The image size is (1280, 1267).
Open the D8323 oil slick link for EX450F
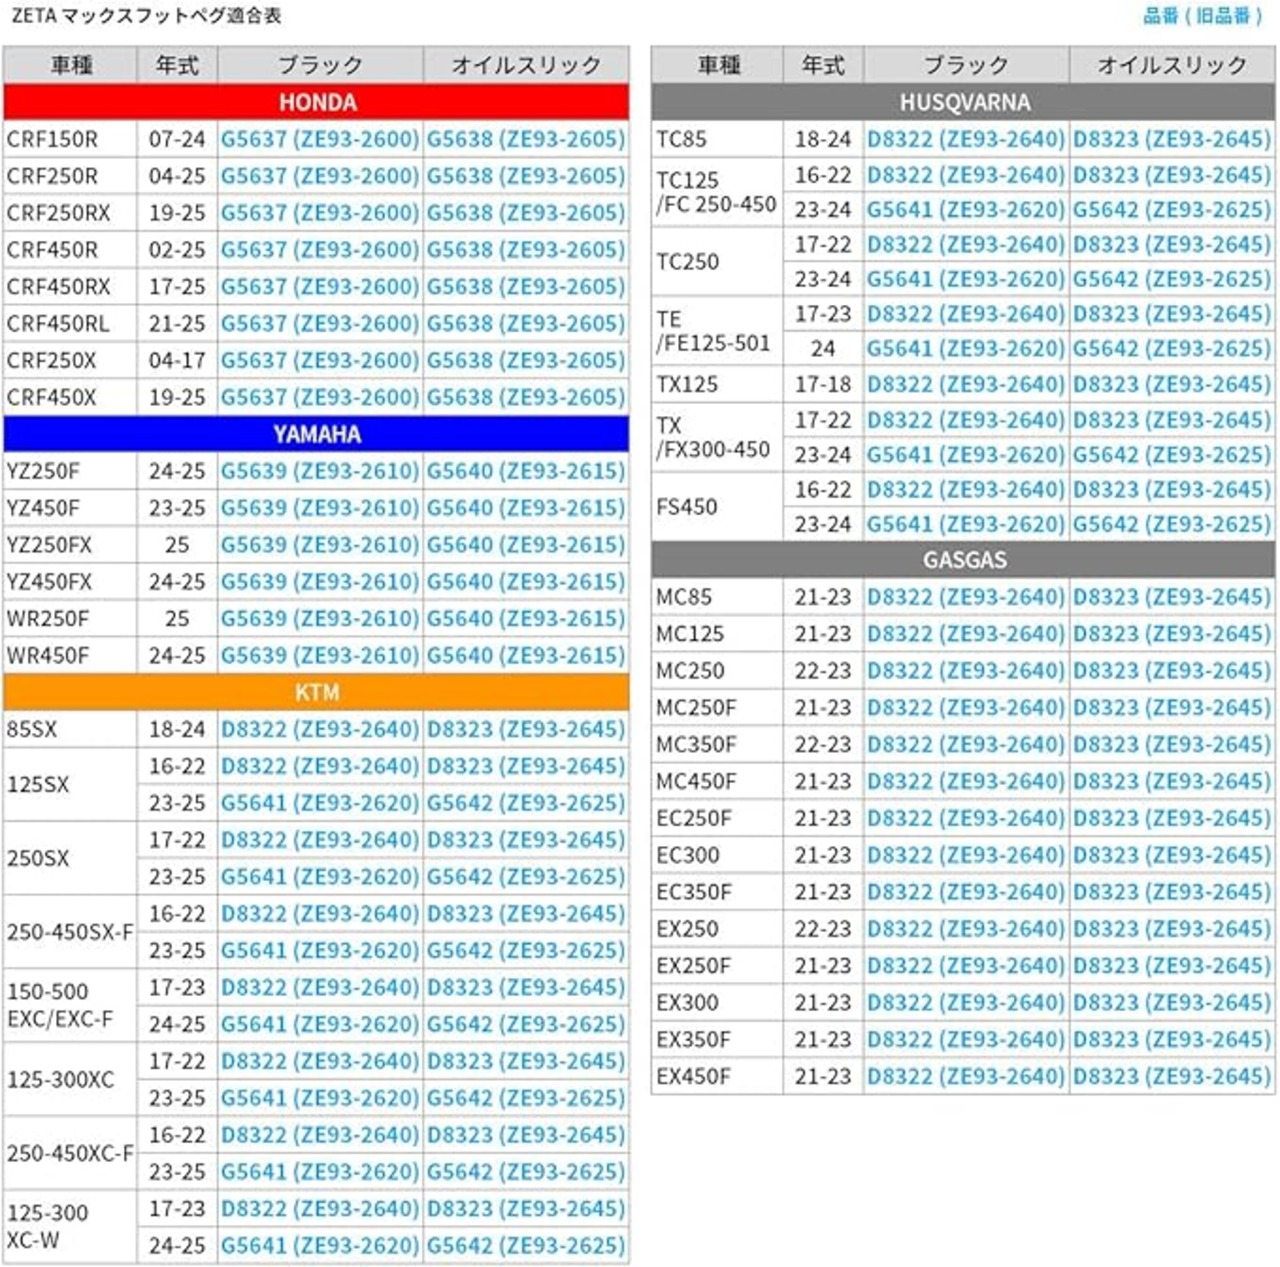(1172, 1077)
